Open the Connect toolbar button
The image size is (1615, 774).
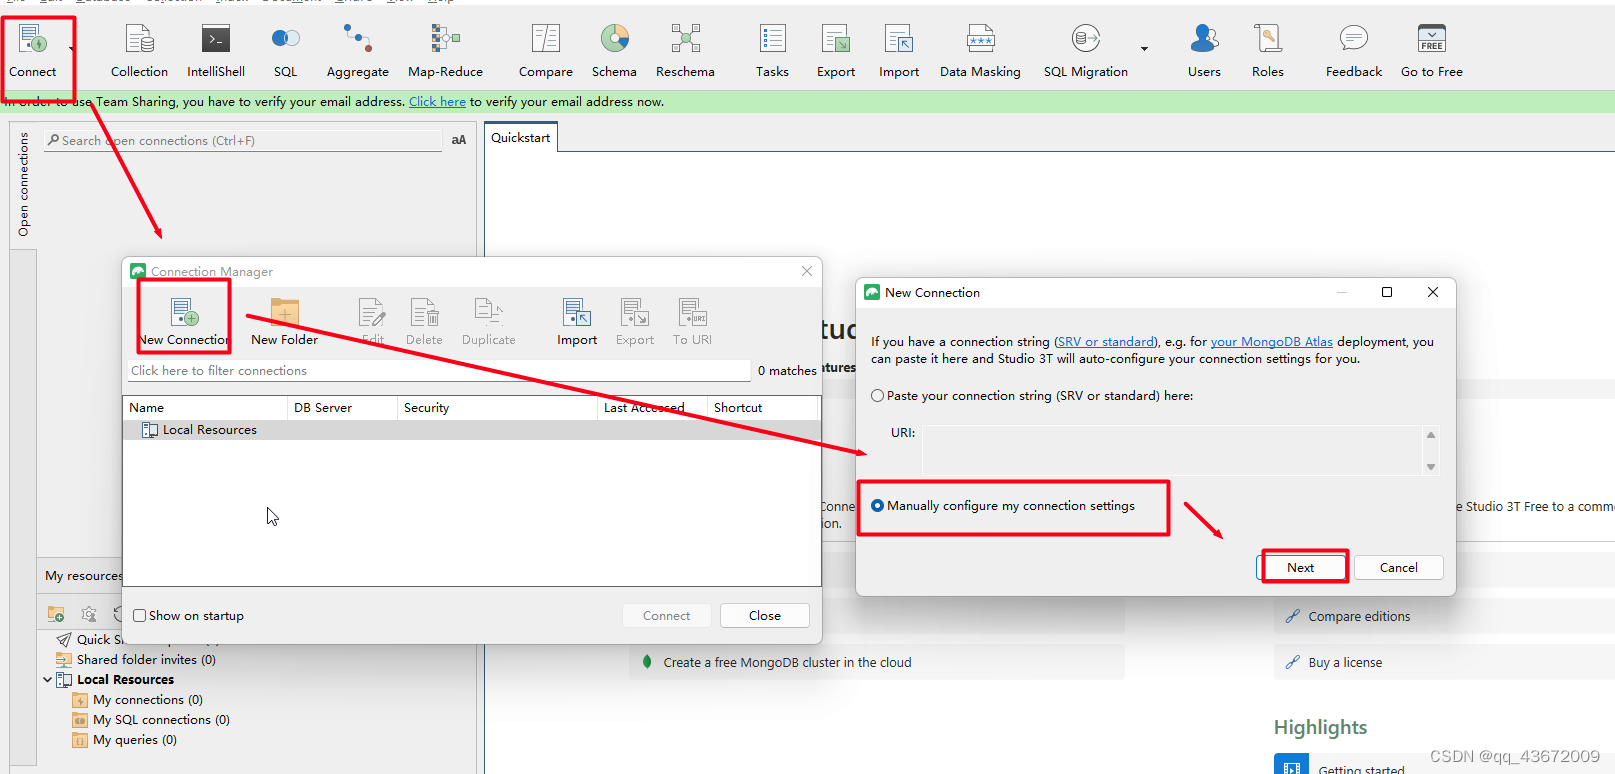click(x=33, y=52)
